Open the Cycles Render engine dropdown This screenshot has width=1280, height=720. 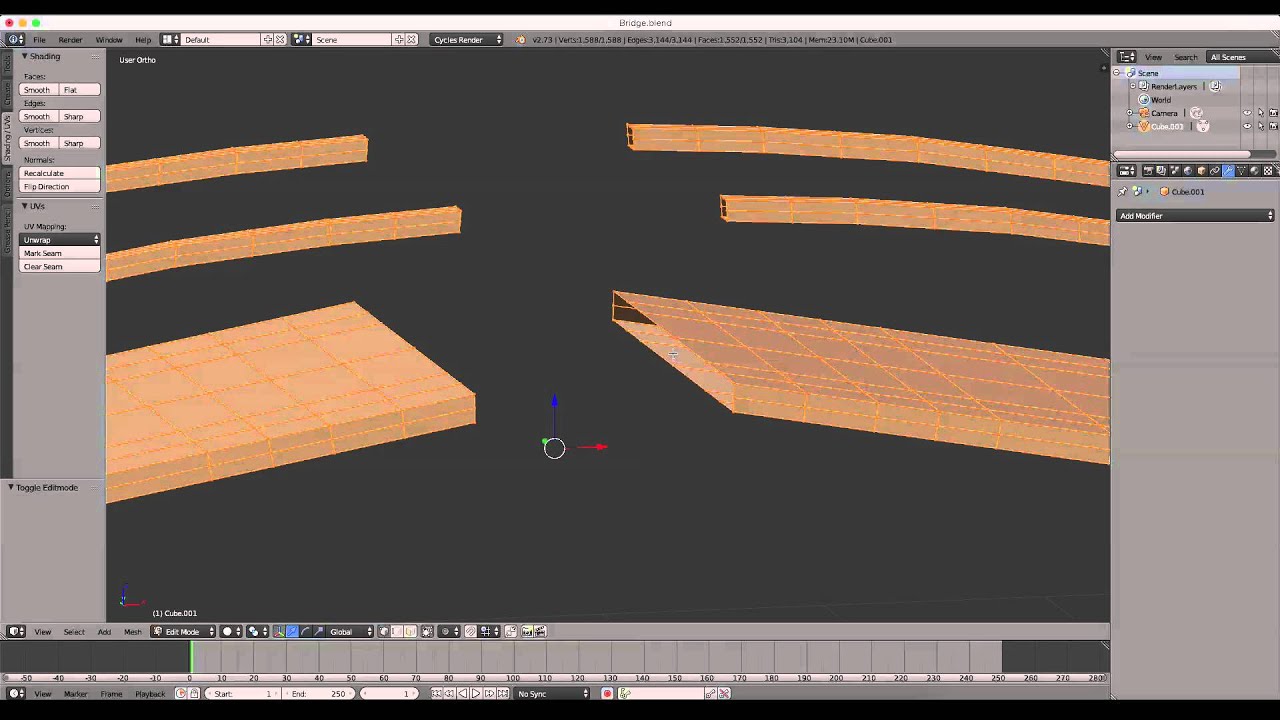[x=467, y=39]
